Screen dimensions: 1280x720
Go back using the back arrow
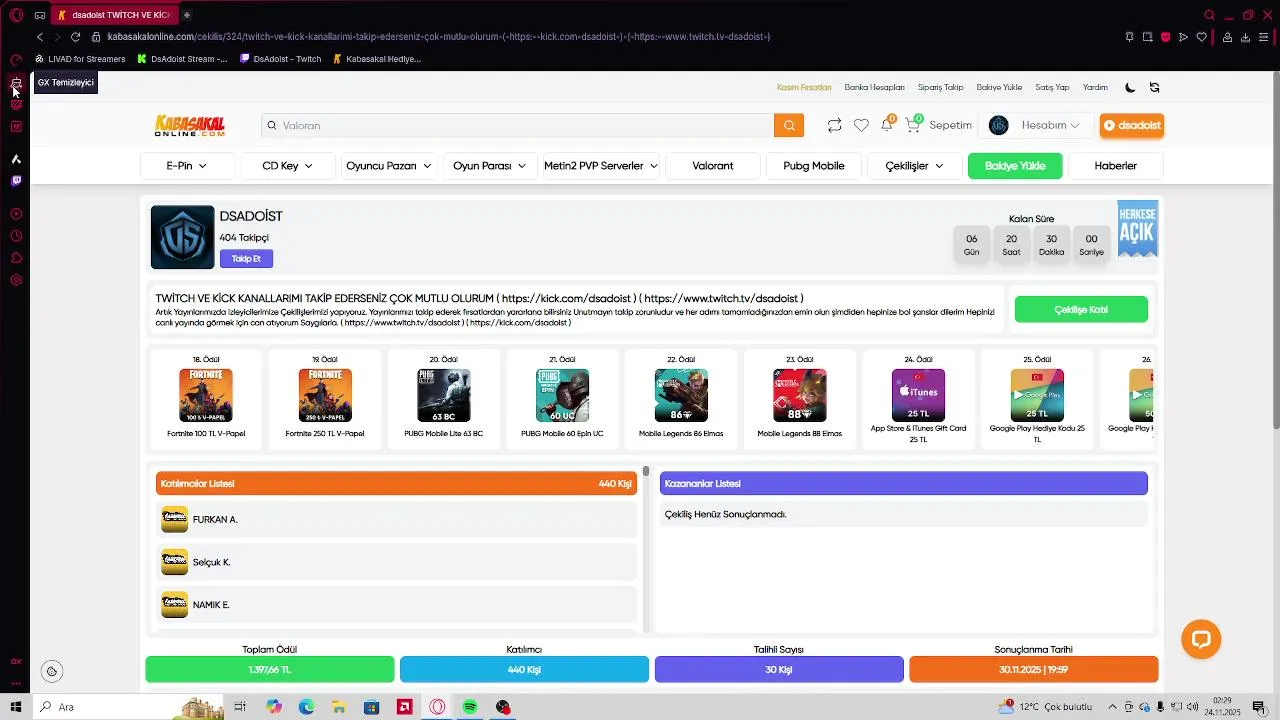tap(40, 37)
